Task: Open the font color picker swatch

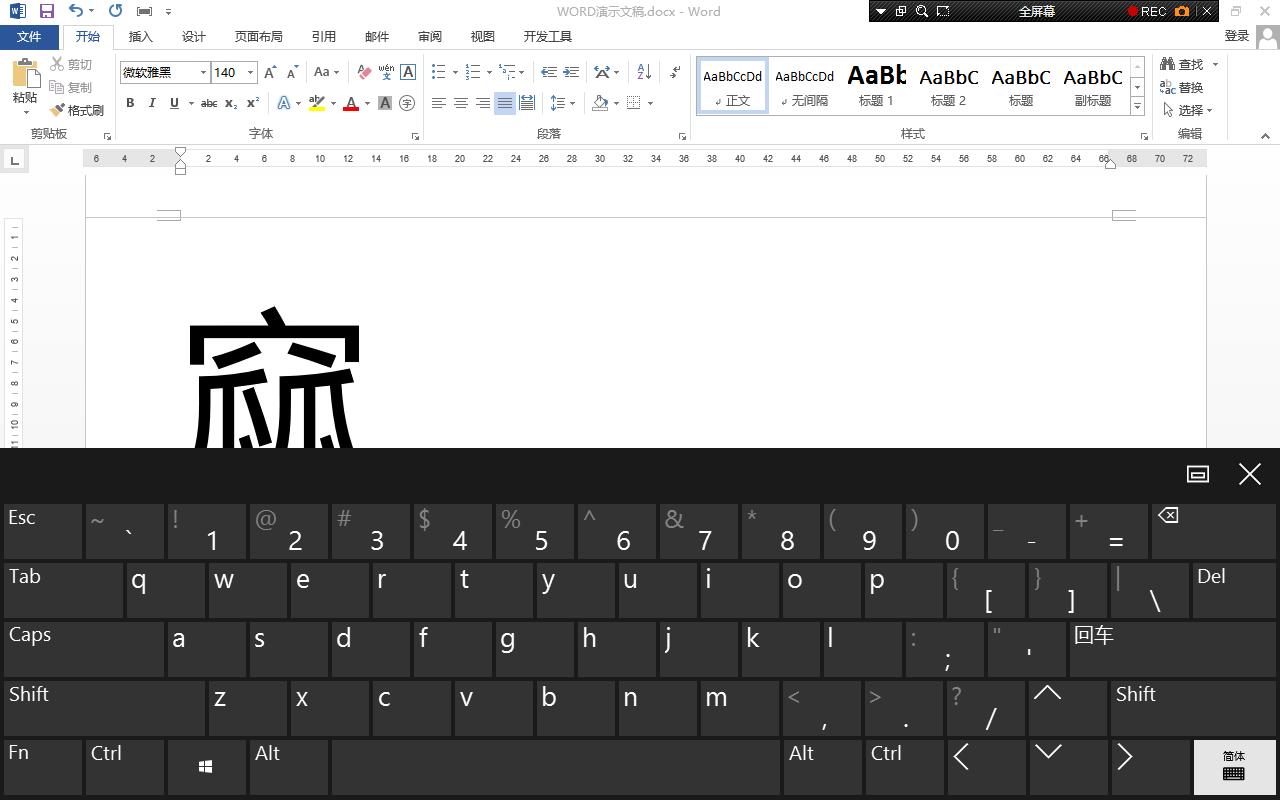Action: 350,103
